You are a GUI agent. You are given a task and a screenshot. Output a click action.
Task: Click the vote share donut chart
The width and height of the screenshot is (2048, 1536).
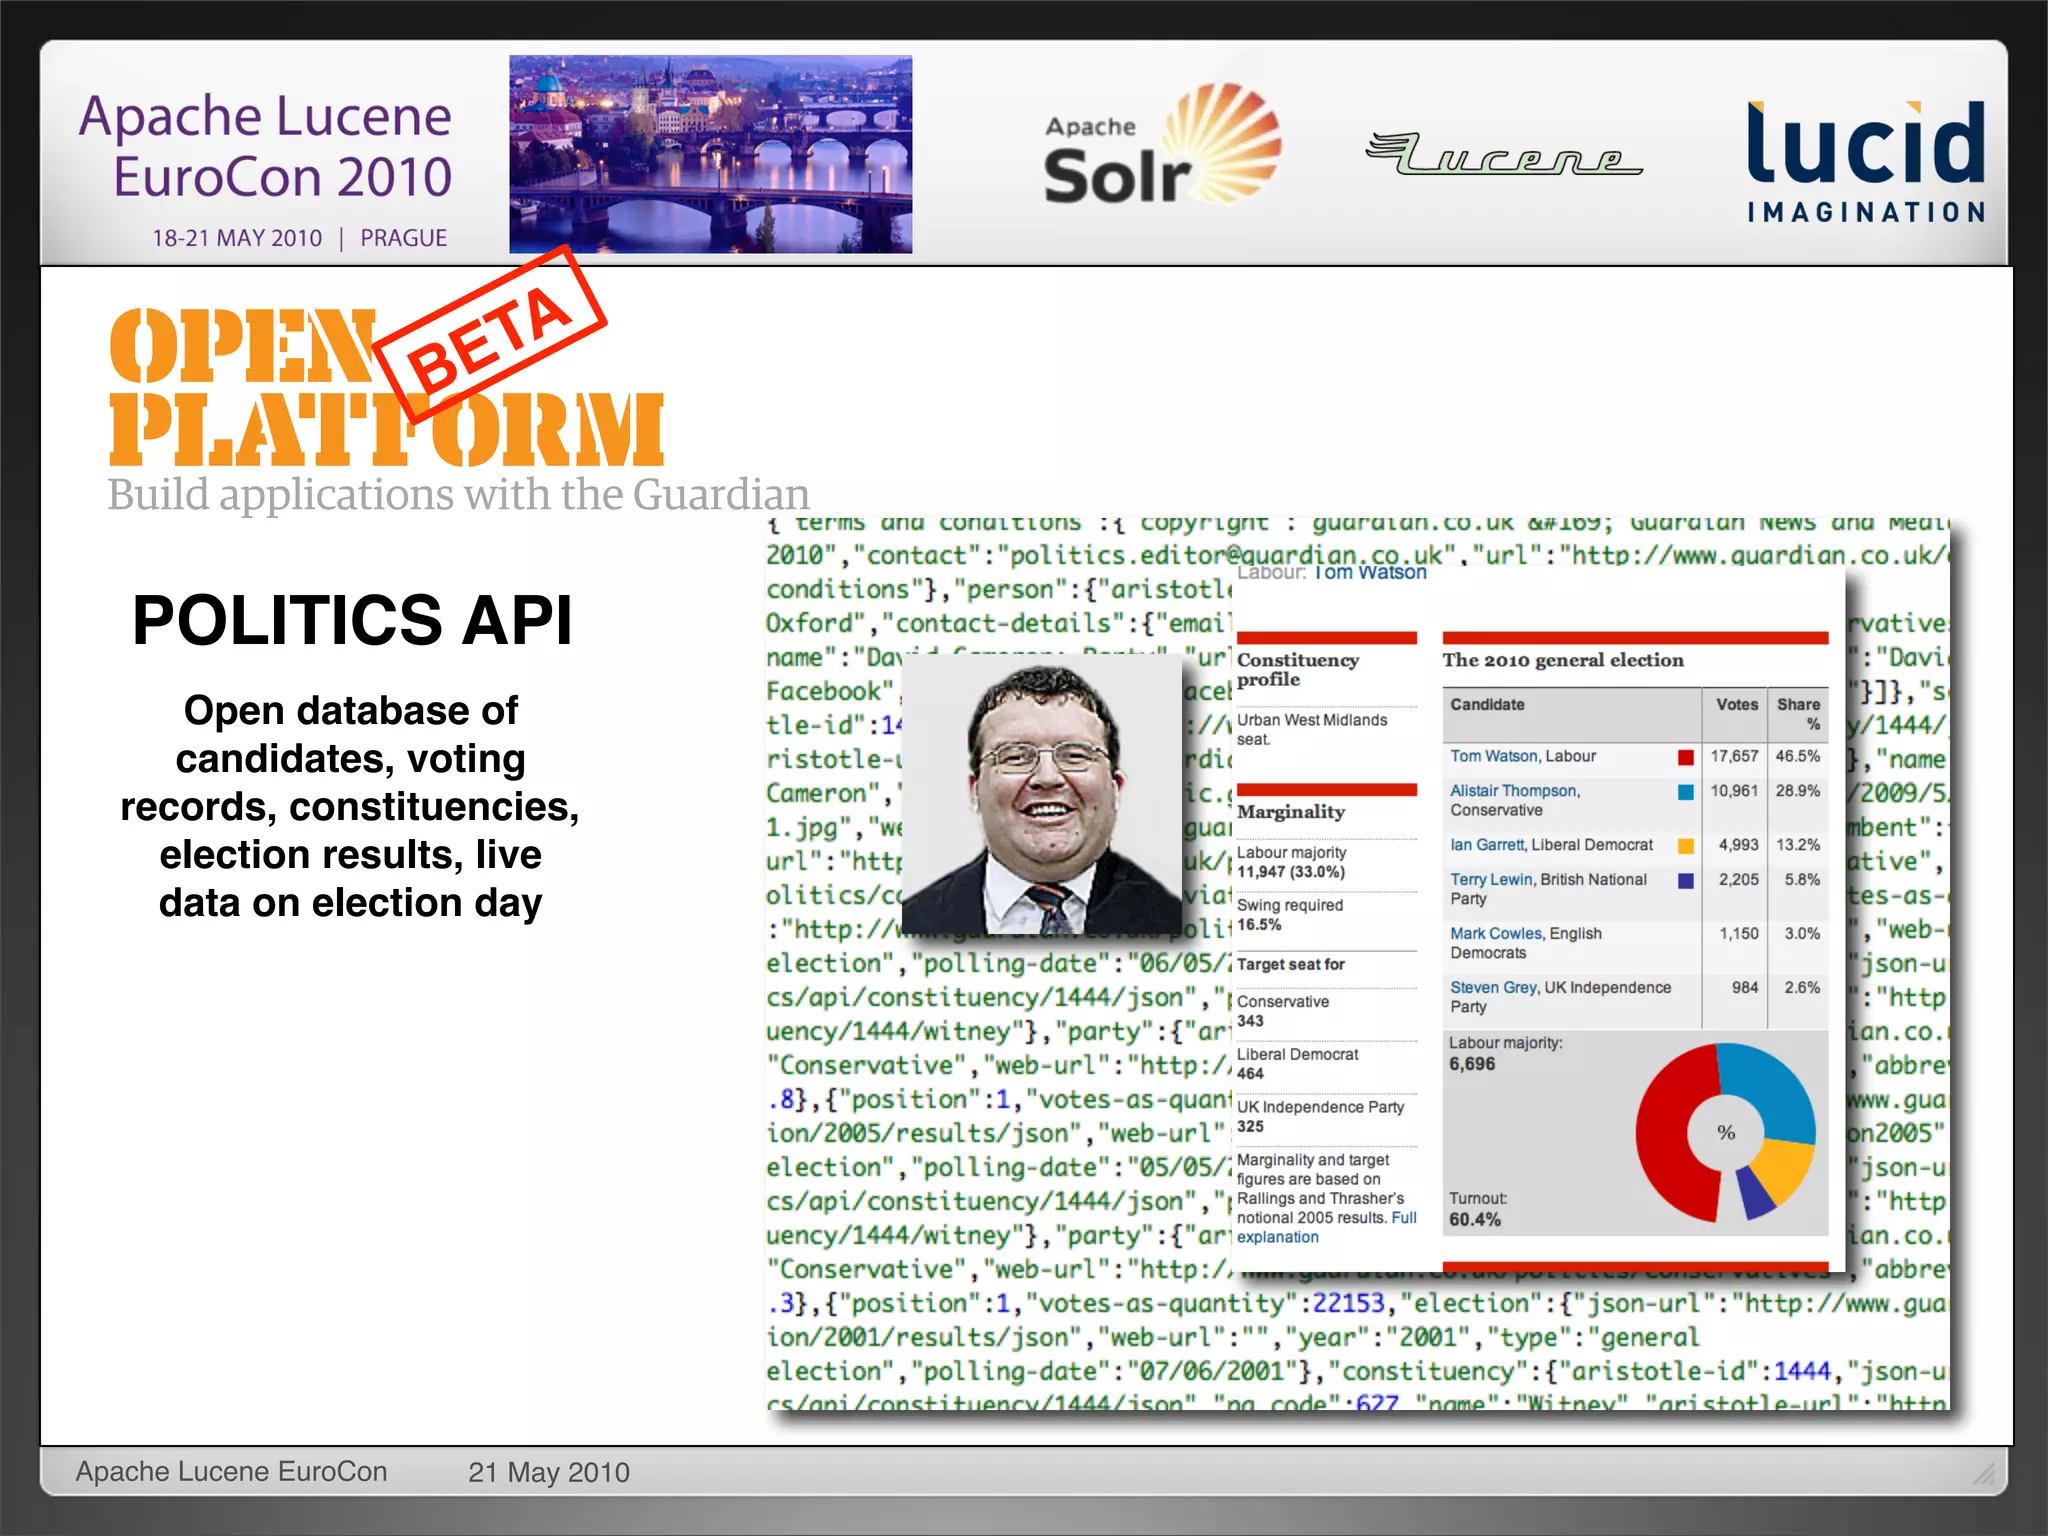tap(1725, 1132)
